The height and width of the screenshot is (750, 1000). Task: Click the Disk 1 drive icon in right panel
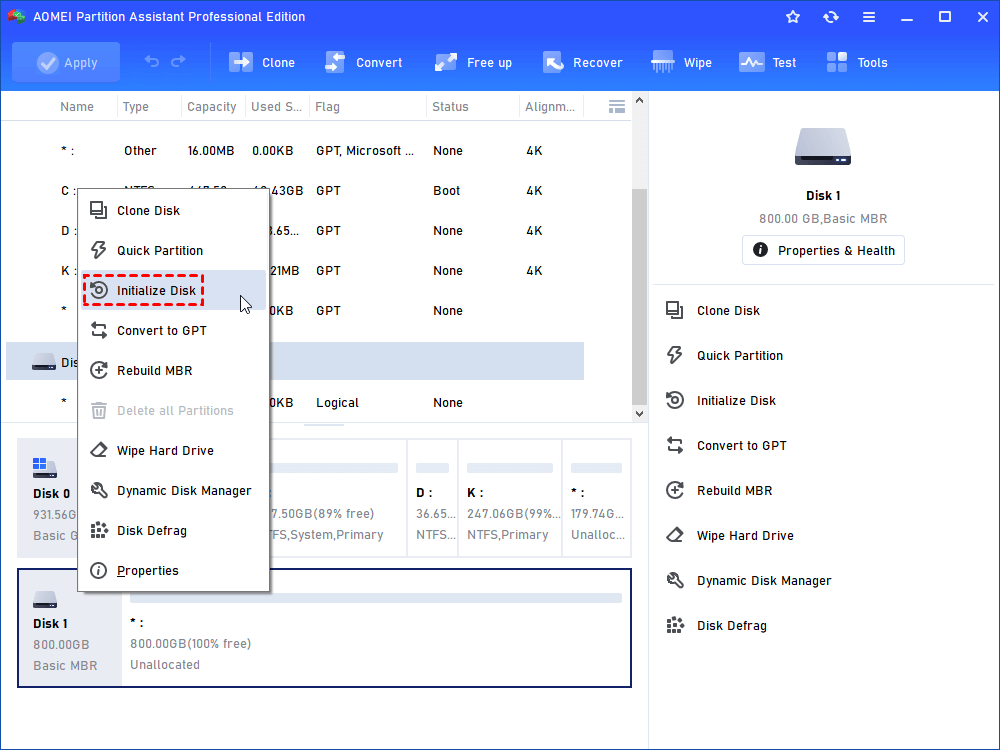pyautogui.click(x=823, y=147)
